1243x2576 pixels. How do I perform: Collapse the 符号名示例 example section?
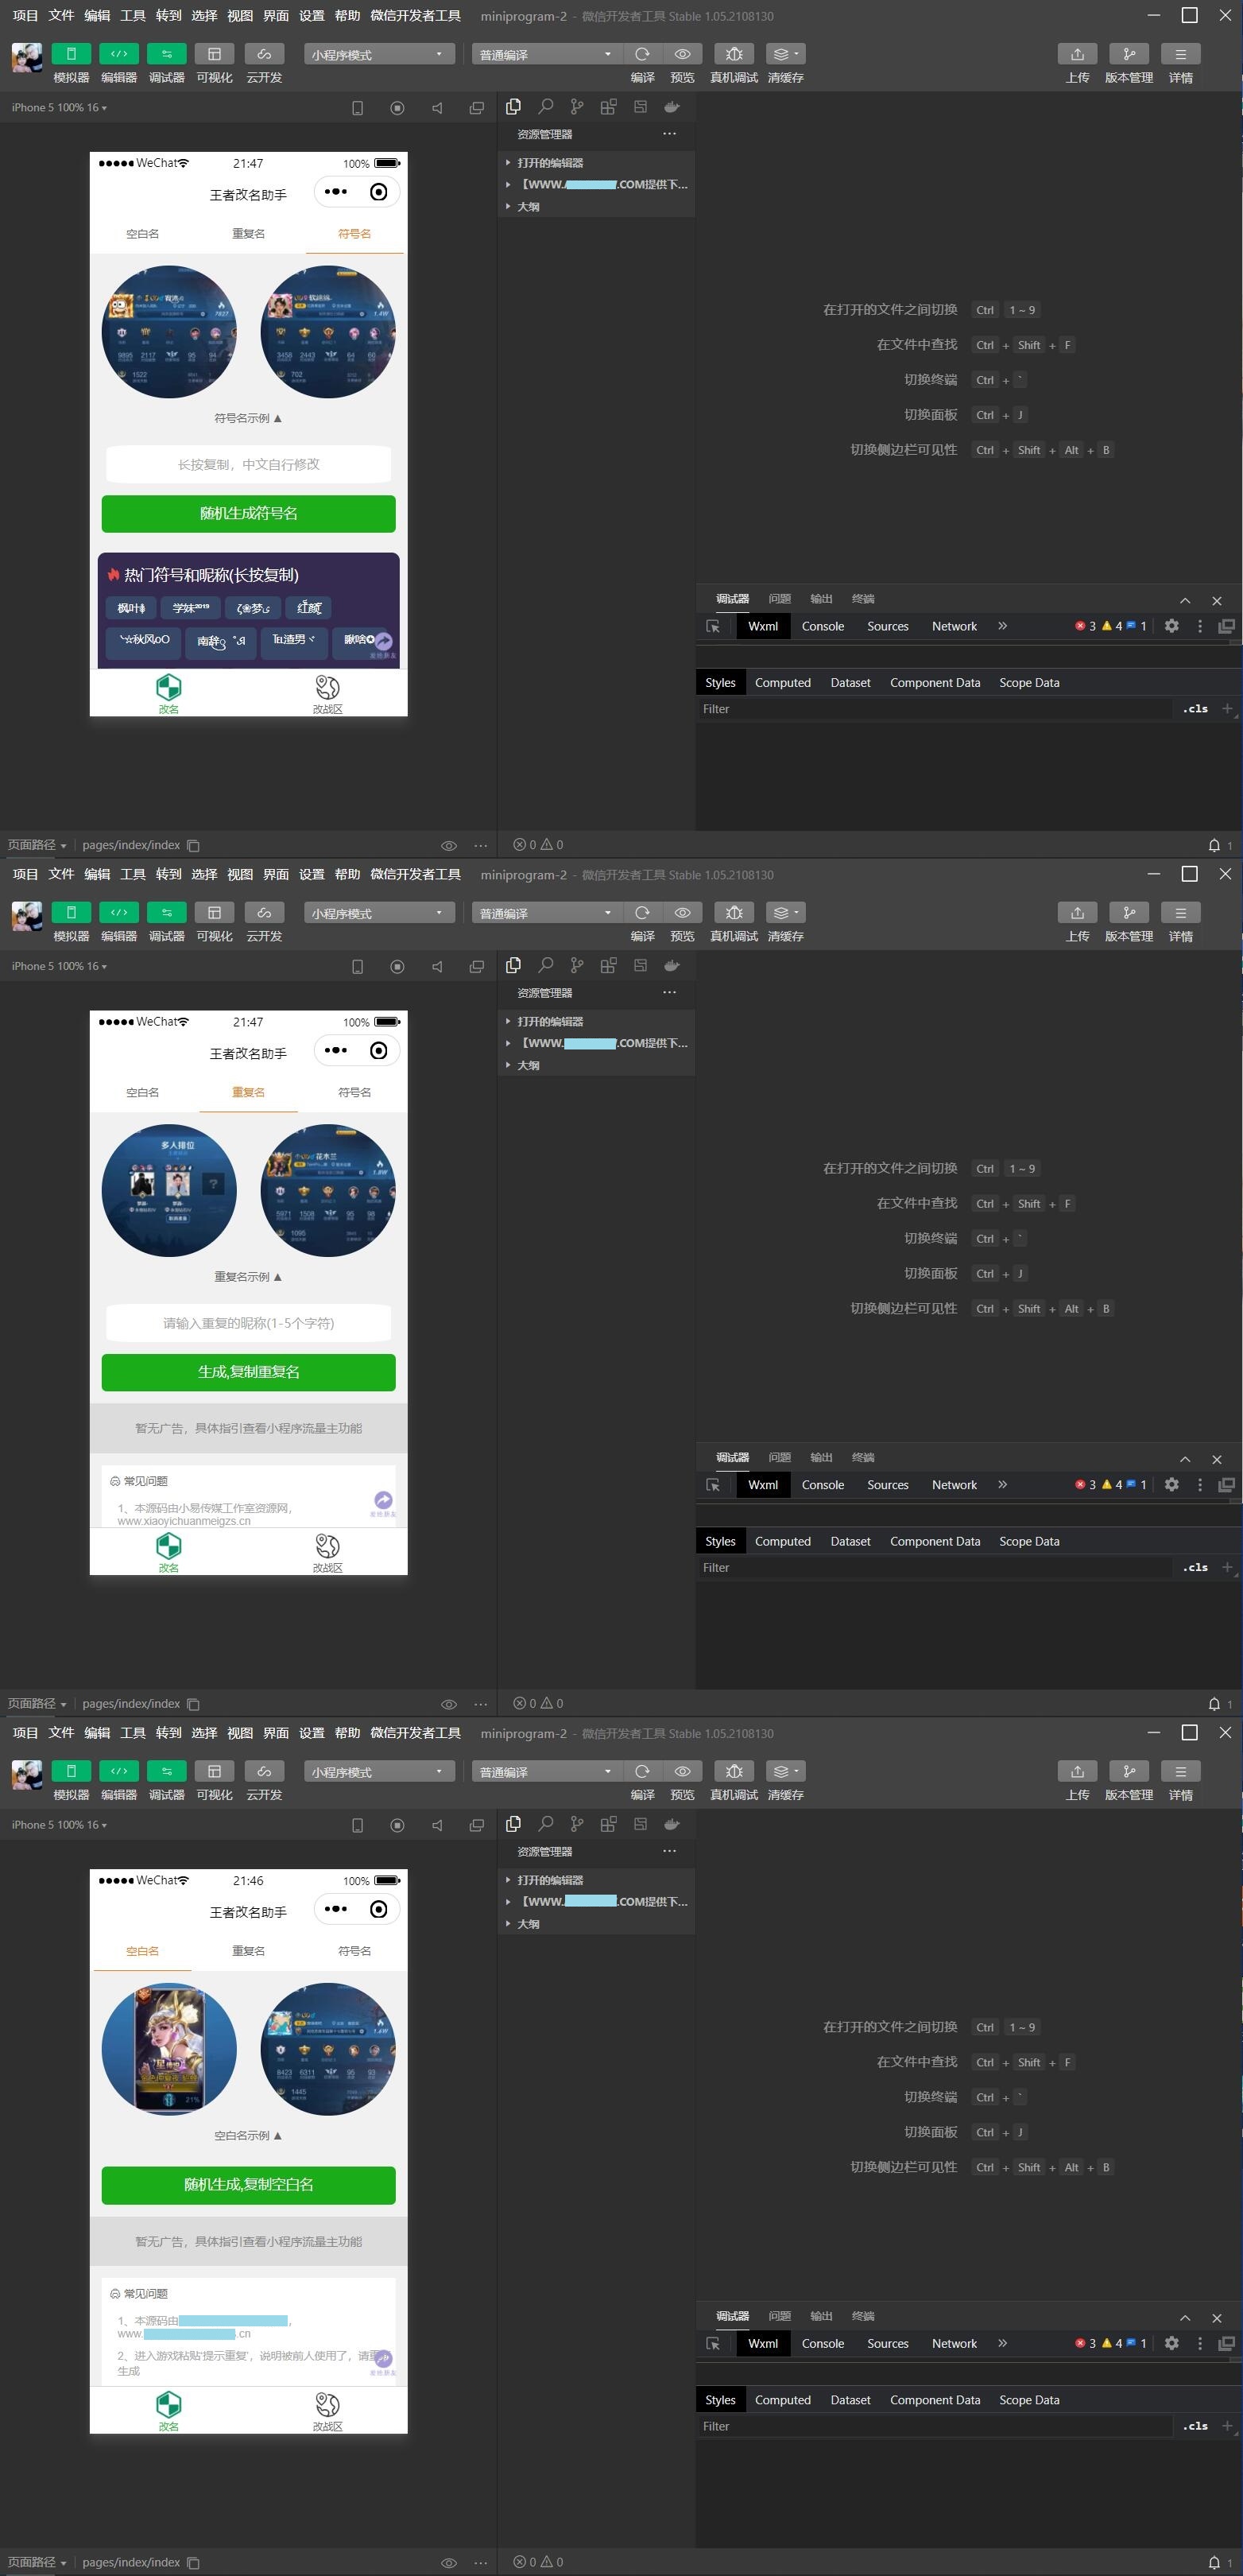click(x=248, y=418)
